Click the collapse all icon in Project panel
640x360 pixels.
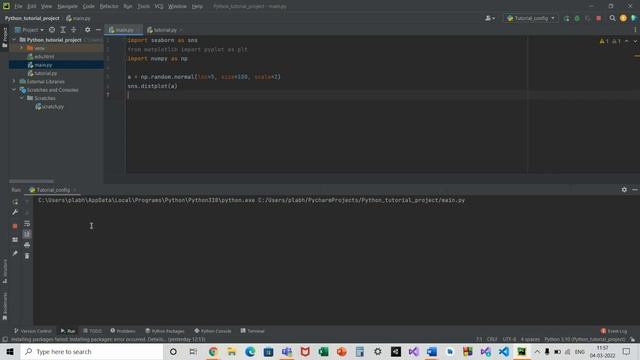pyautogui.click(x=73, y=30)
